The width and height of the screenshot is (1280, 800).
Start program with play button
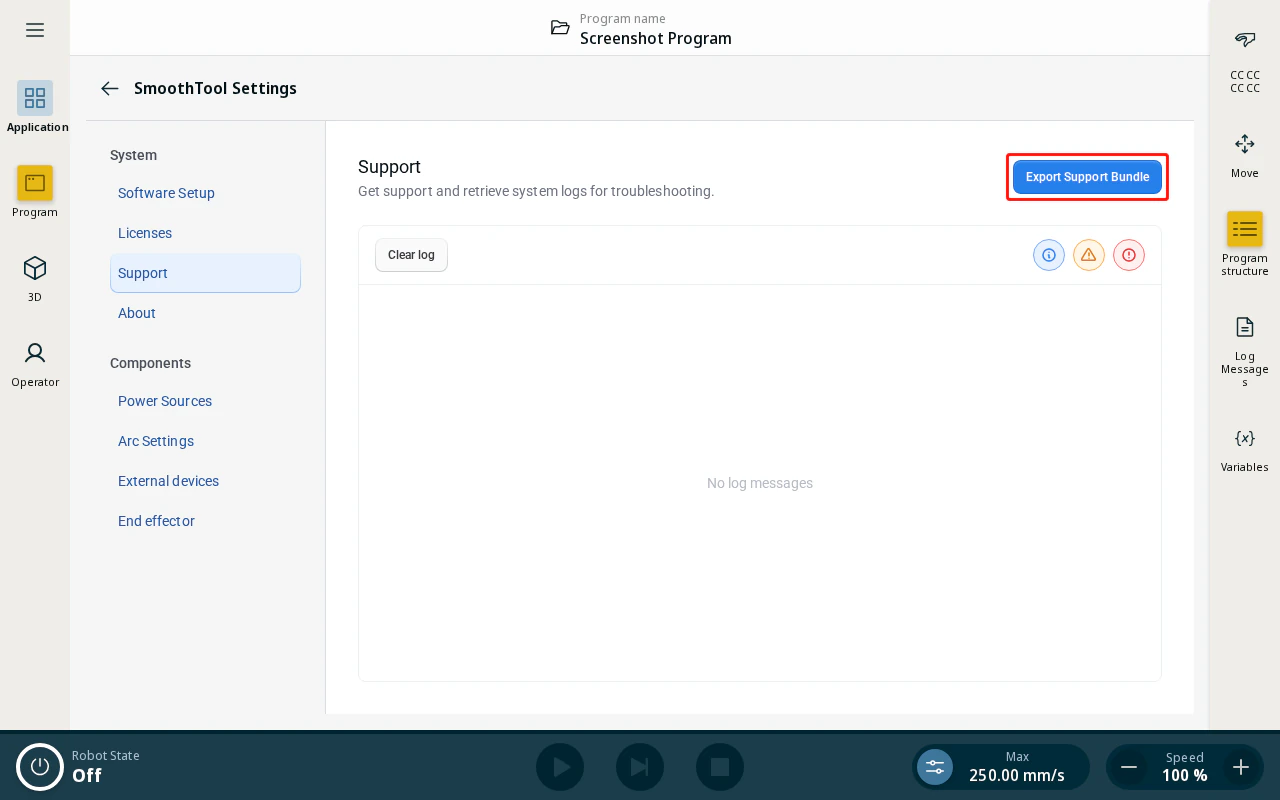coord(560,767)
